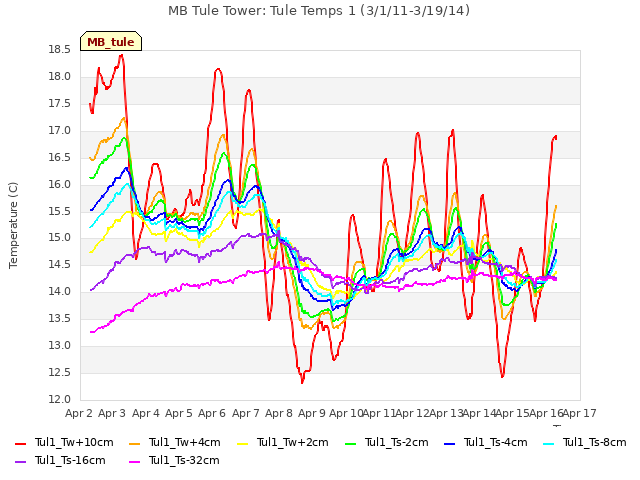Click the Apr 17 x-axis label

click(x=580, y=413)
